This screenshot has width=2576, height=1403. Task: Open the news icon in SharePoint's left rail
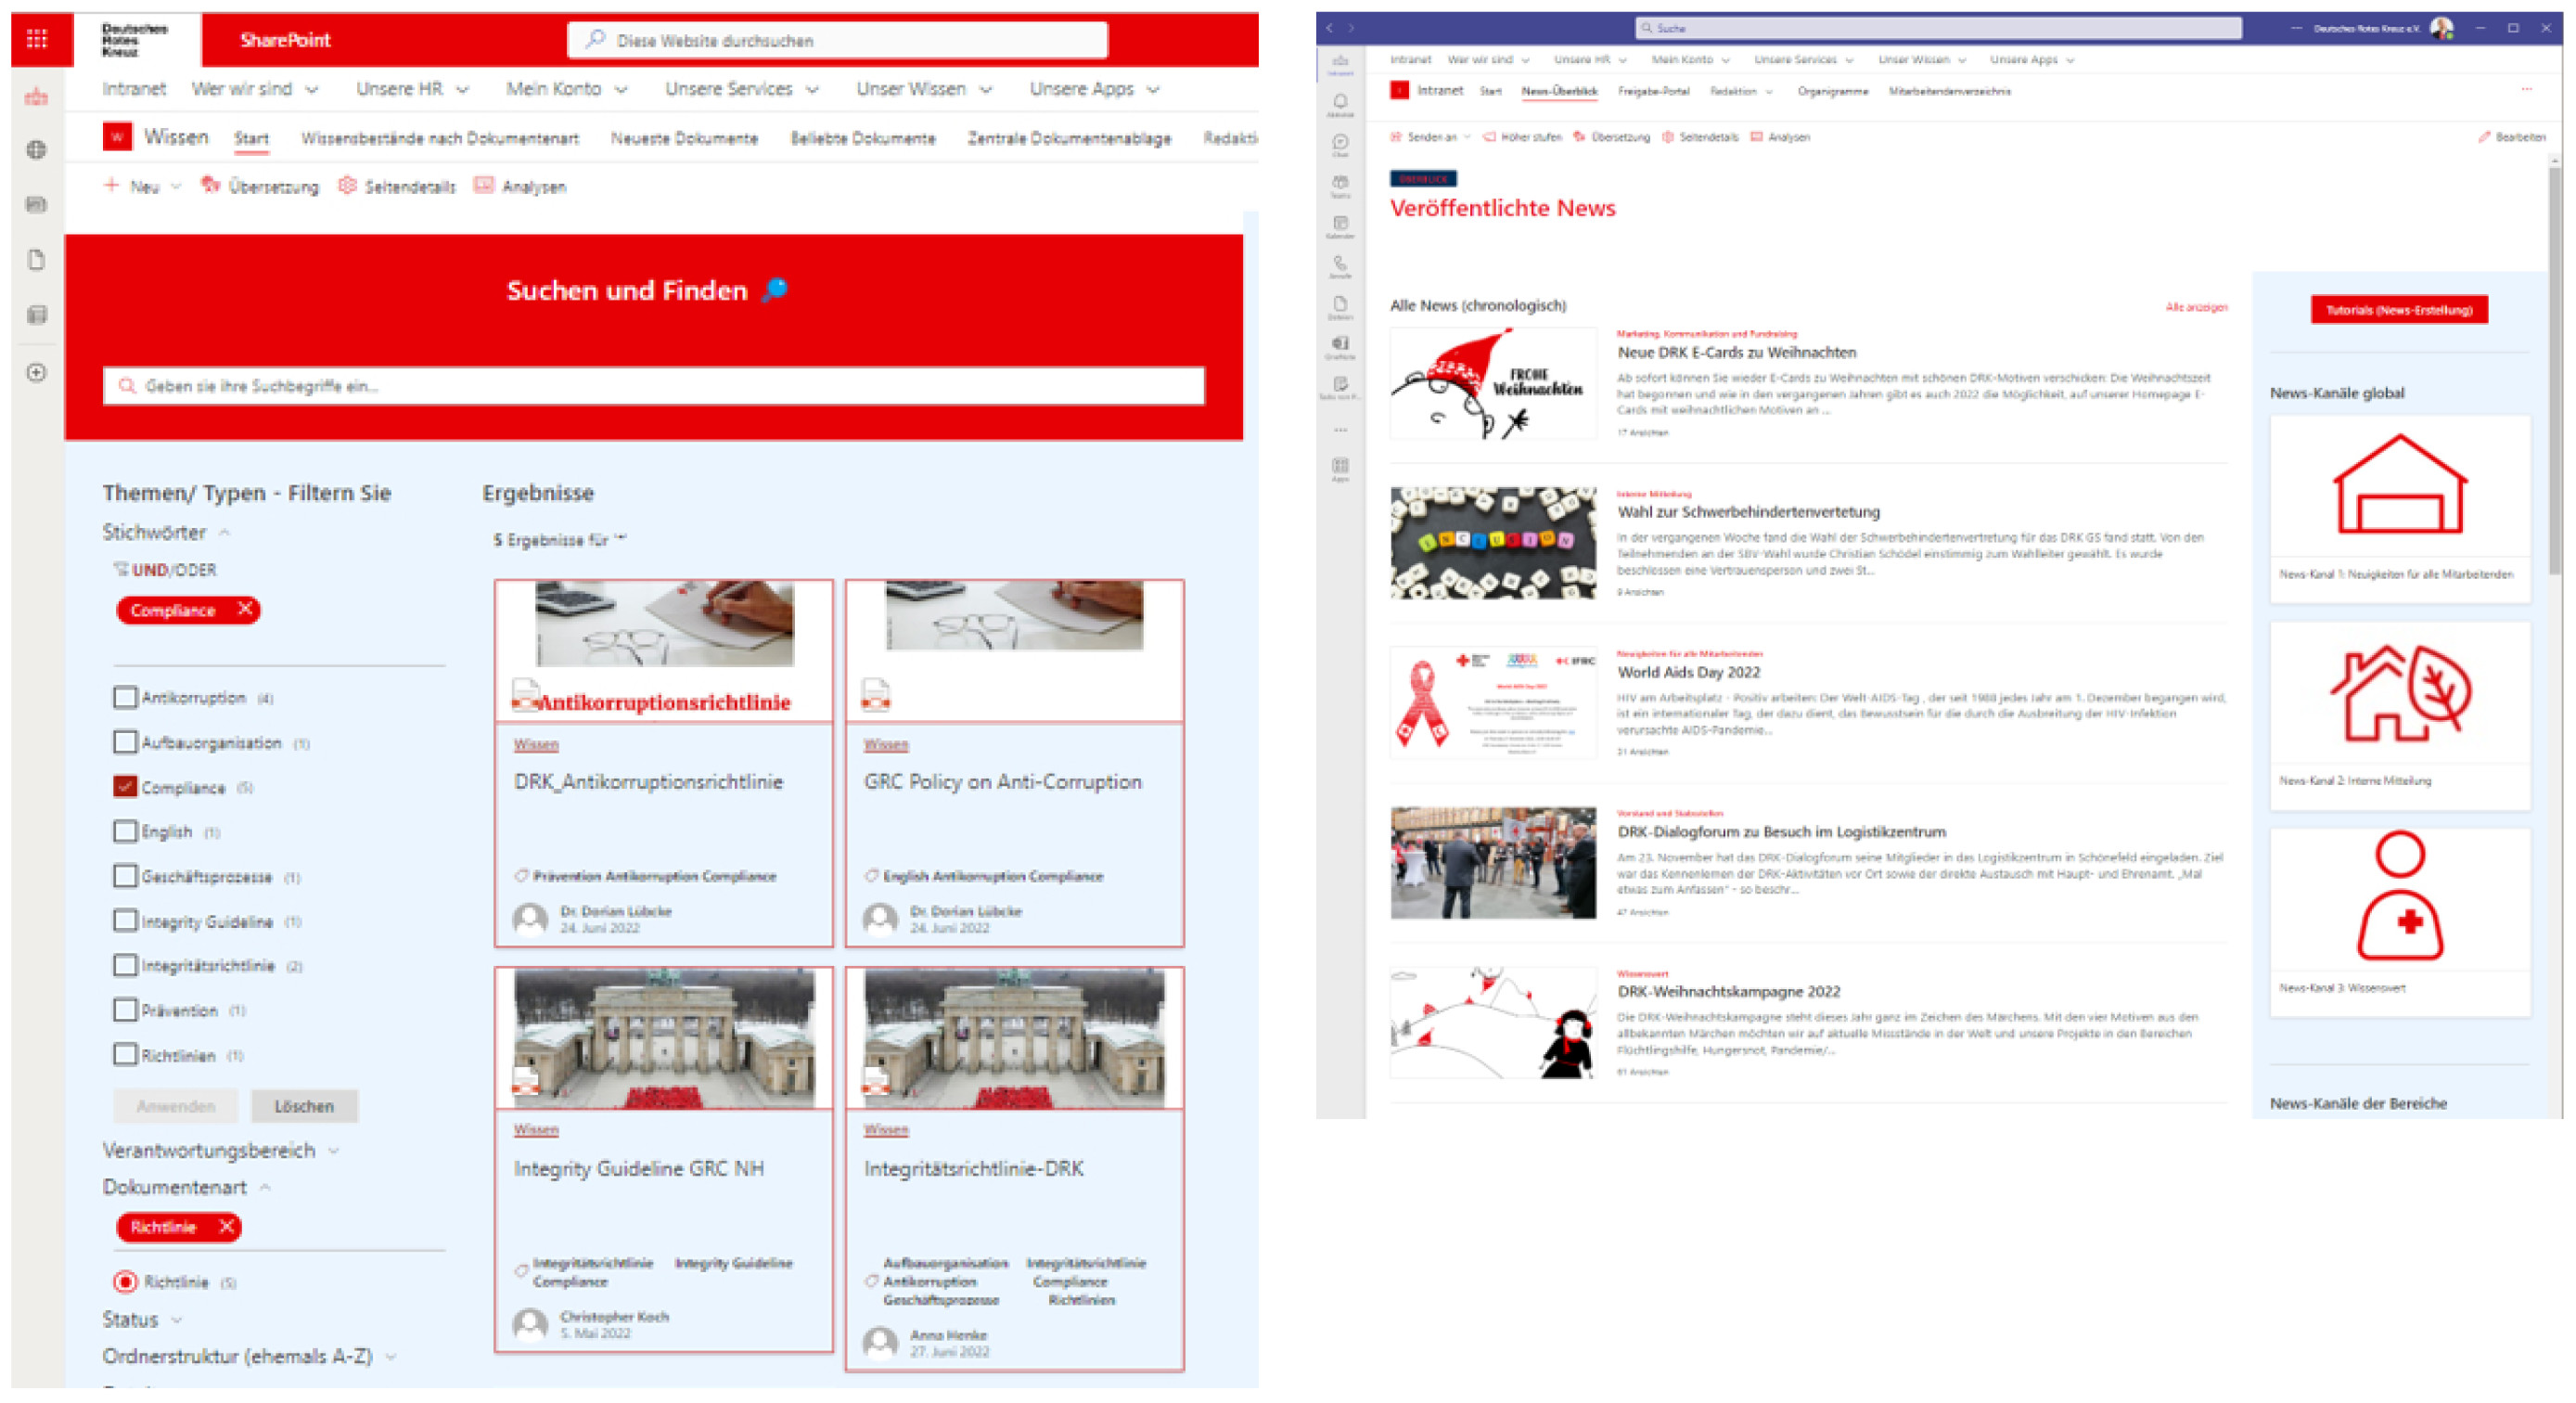(37, 205)
